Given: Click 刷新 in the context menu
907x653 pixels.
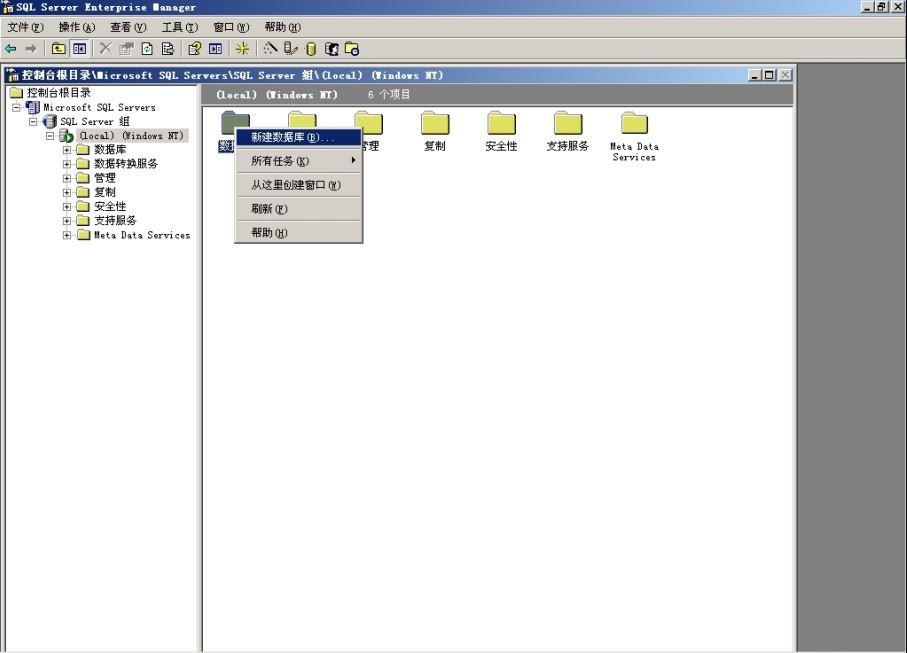Looking at the screenshot, I should click(x=298, y=209).
